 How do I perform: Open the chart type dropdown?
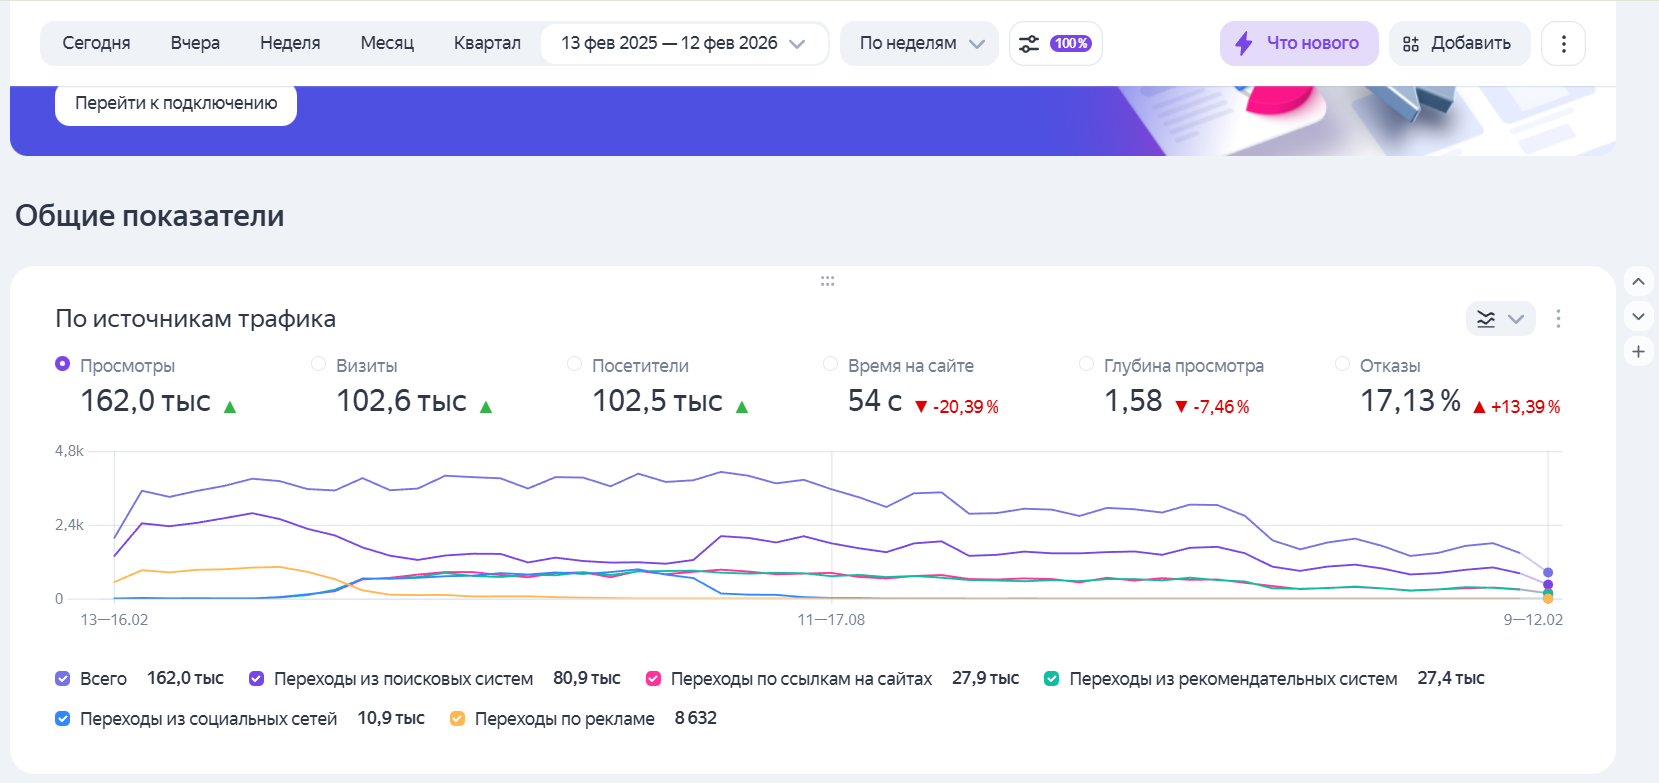click(x=1500, y=319)
